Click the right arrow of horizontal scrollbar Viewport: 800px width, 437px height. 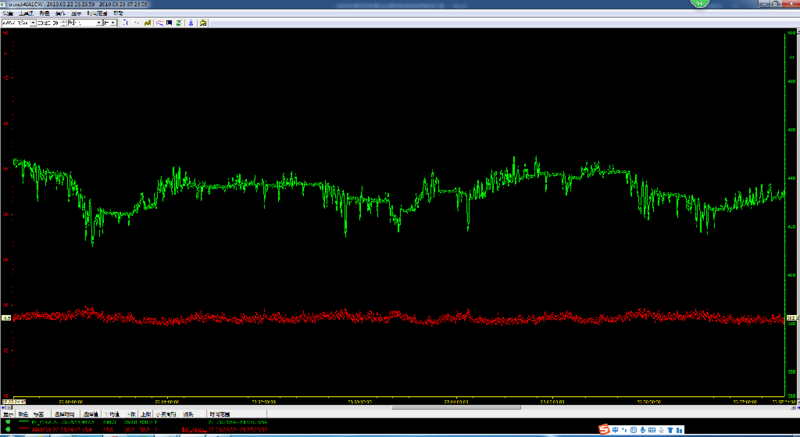pyautogui.click(x=792, y=407)
